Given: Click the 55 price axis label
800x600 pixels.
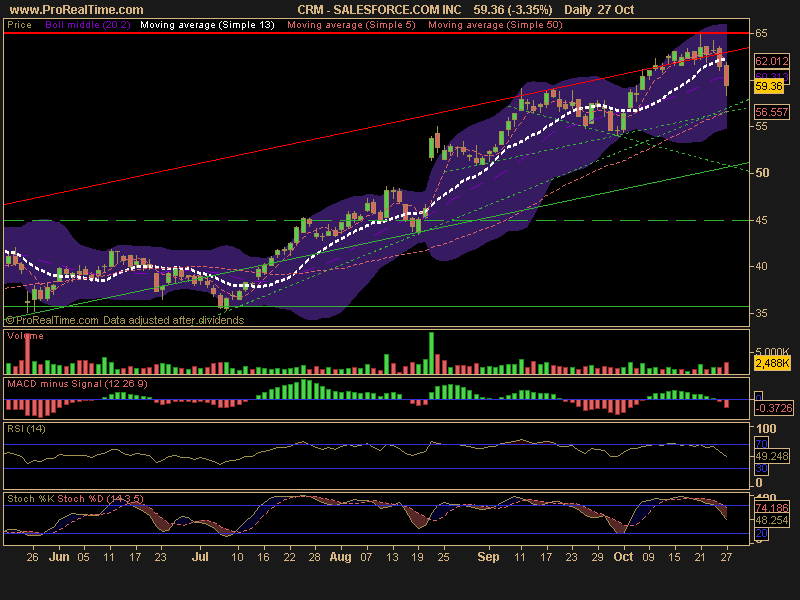Looking at the screenshot, I should click(x=761, y=126).
